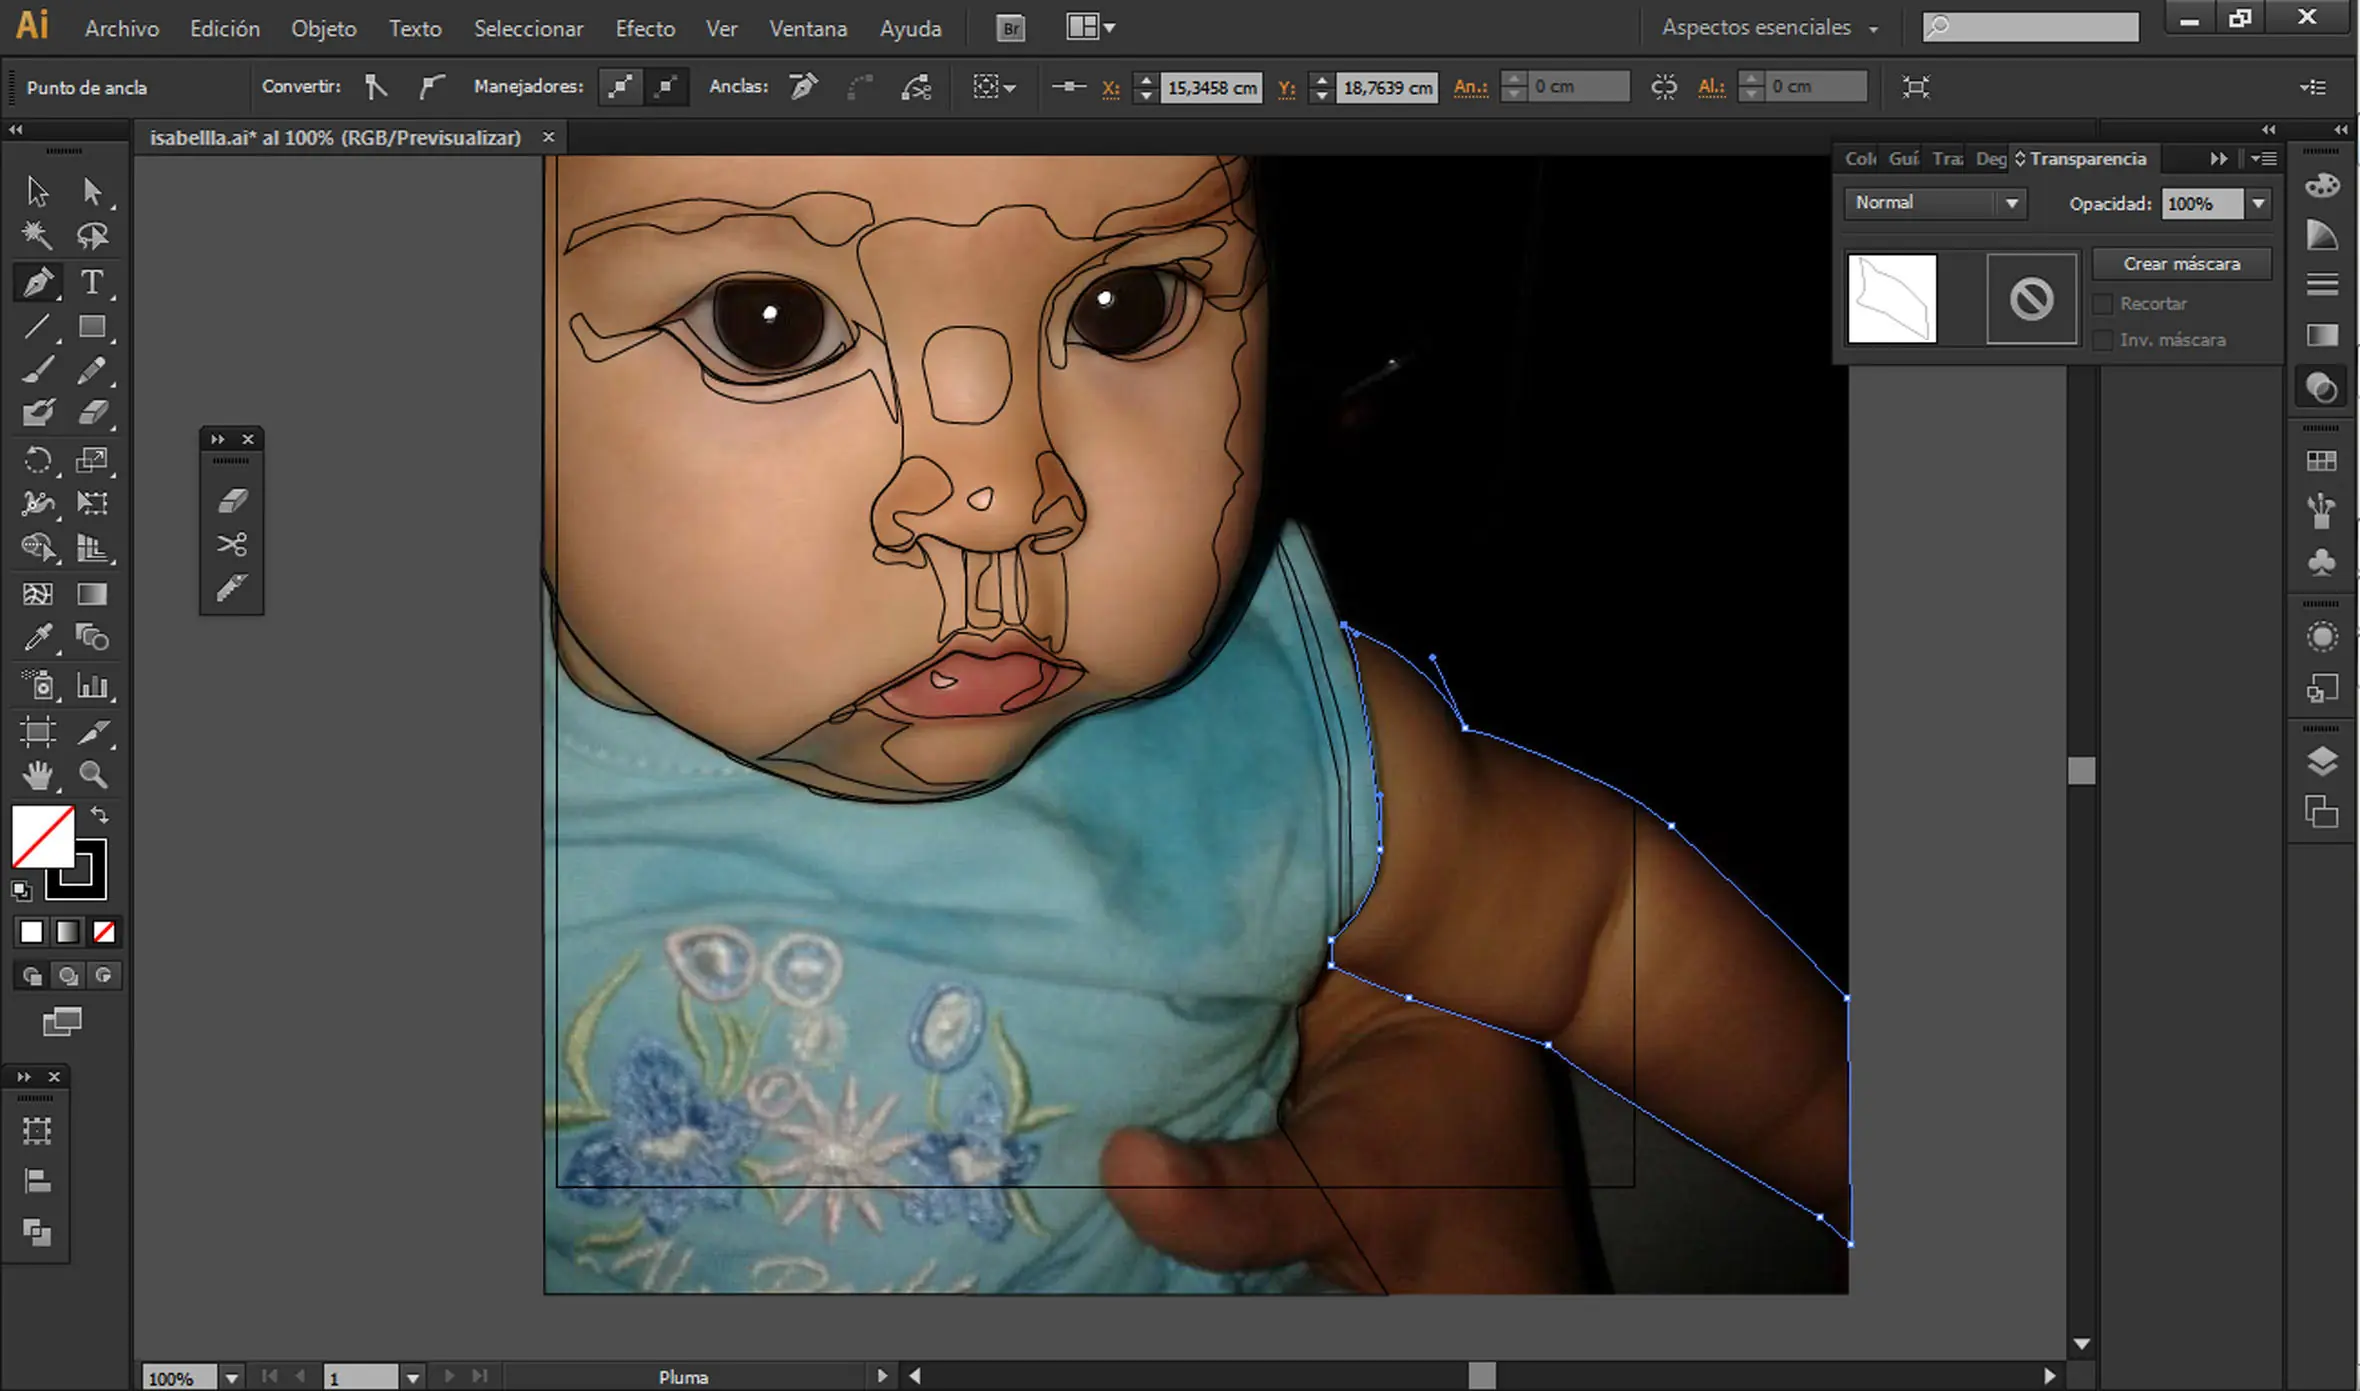Open the zoom level dropdown at 100%

click(231, 1378)
